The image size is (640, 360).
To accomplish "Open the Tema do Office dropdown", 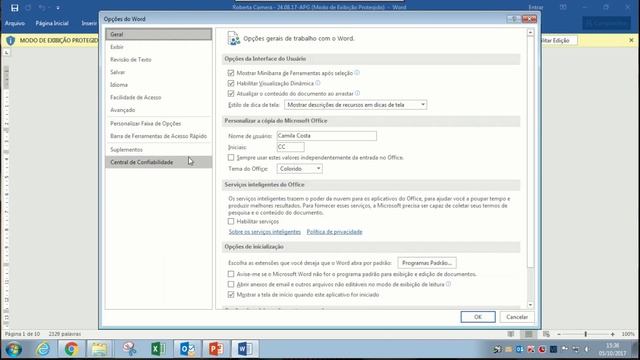I will coord(300,169).
